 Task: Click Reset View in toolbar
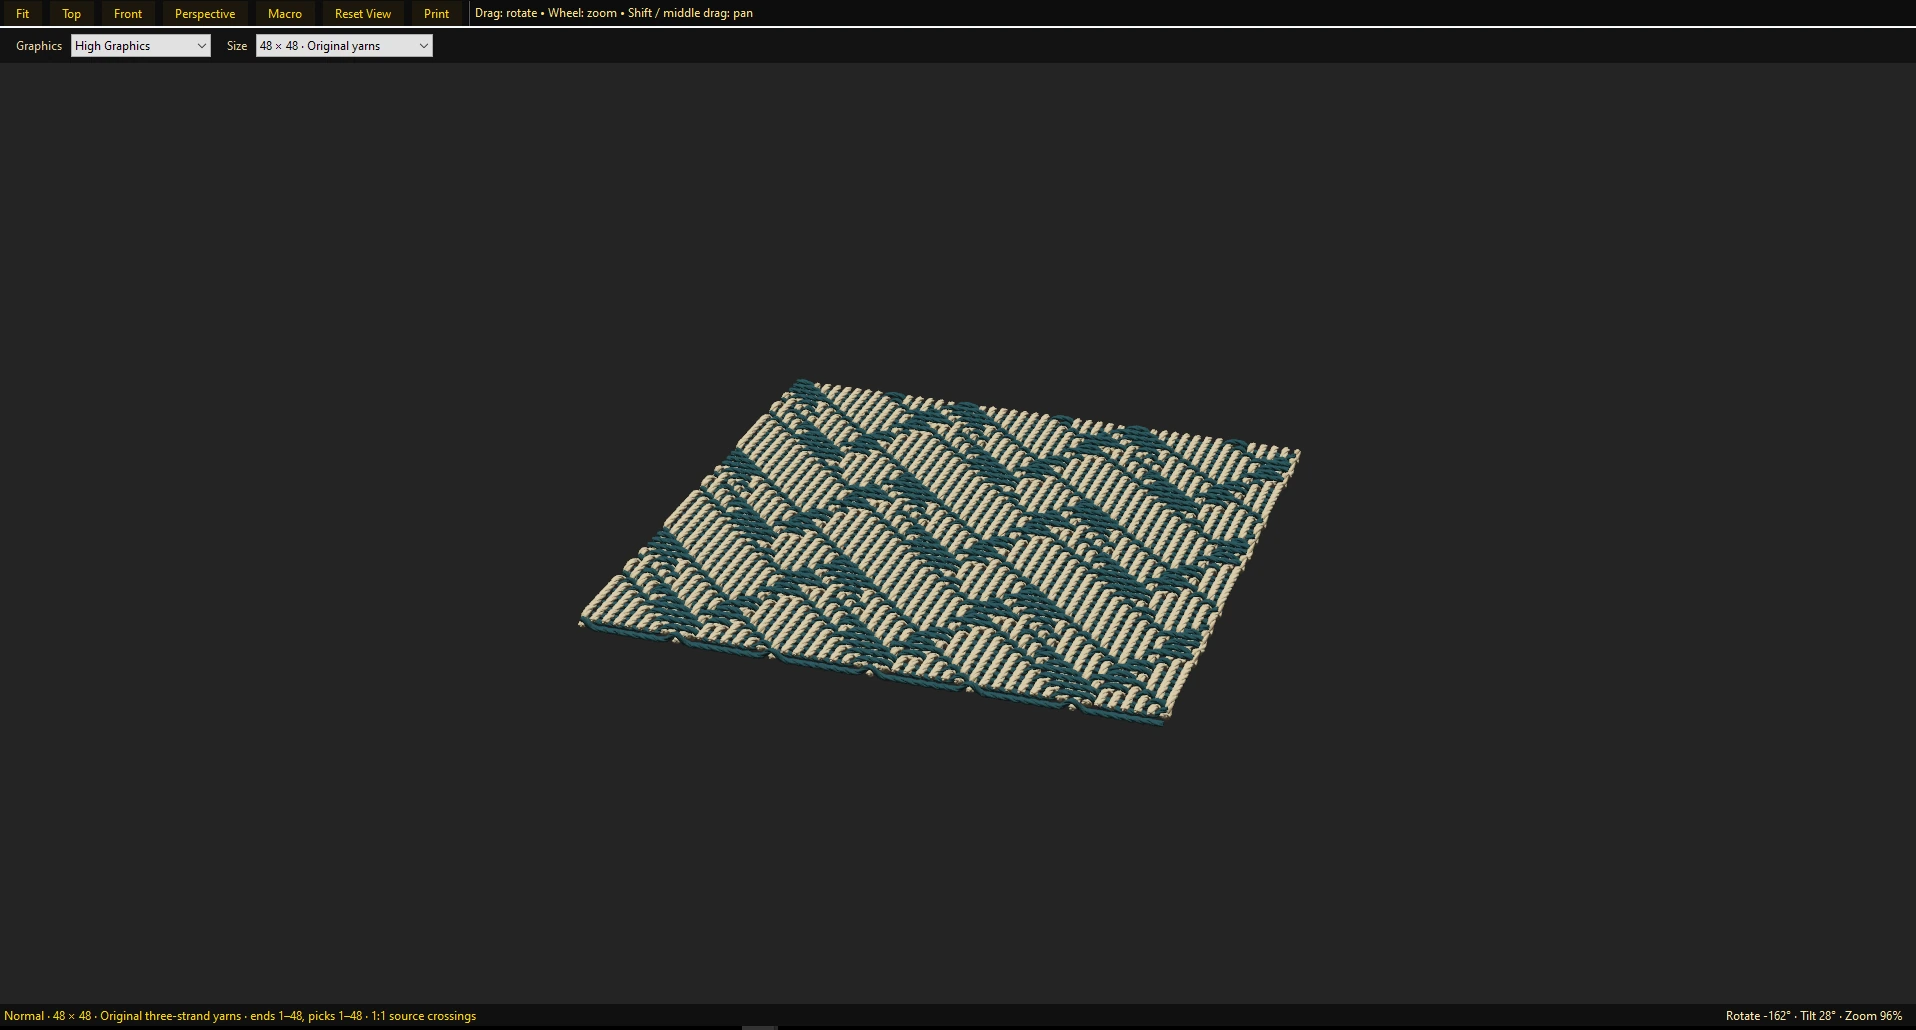tap(363, 14)
